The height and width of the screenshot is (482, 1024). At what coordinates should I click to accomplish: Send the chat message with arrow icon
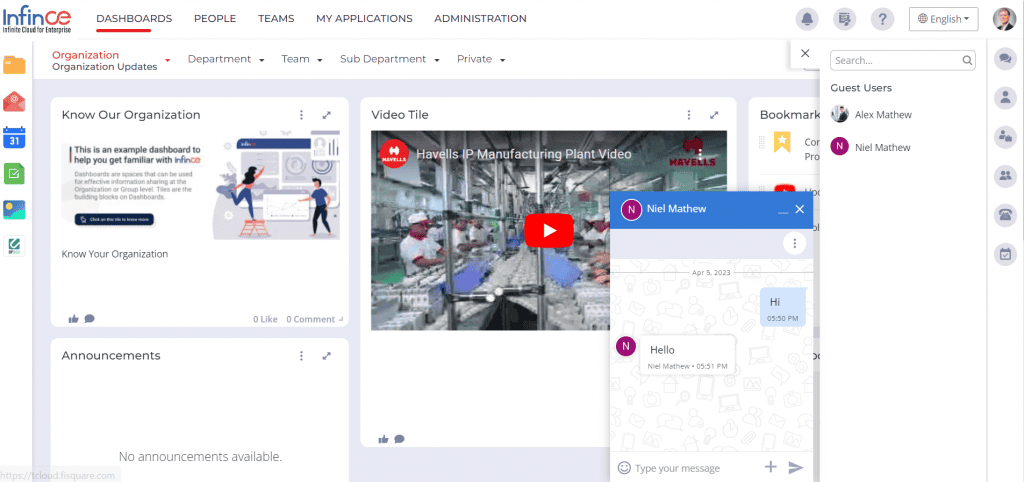(x=796, y=467)
